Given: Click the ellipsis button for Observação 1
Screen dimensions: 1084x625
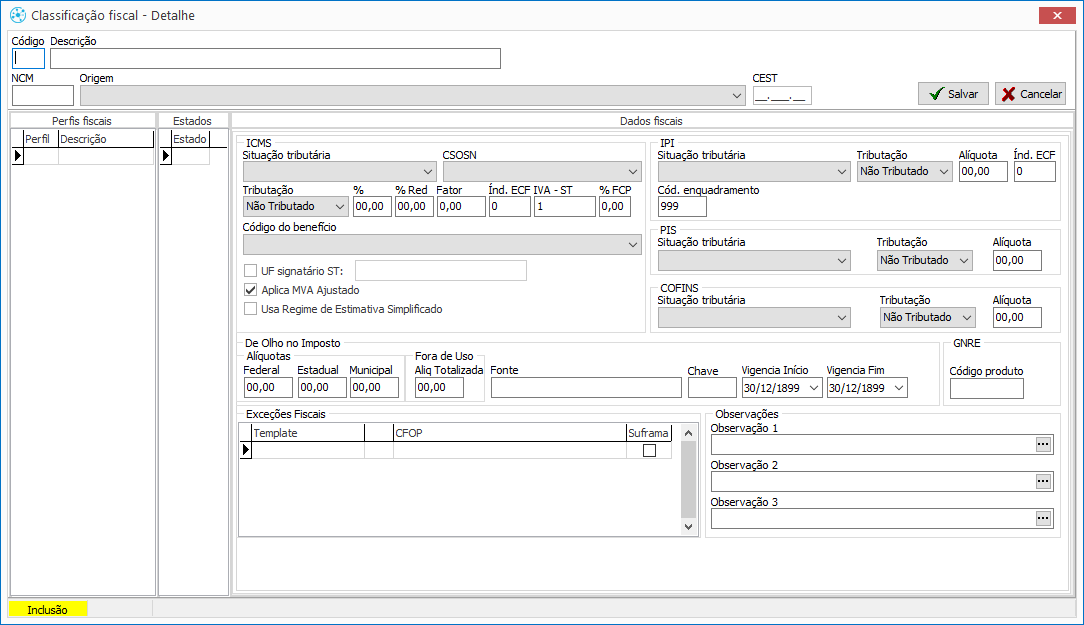Looking at the screenshot, I should (x=1043, y=445).
